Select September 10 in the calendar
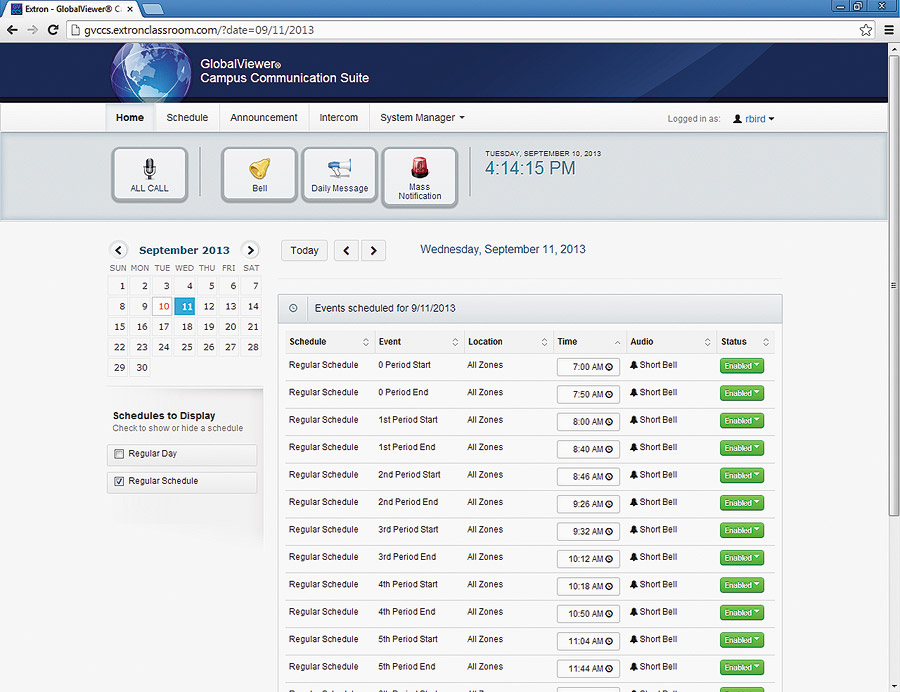 tap(164, 306)
